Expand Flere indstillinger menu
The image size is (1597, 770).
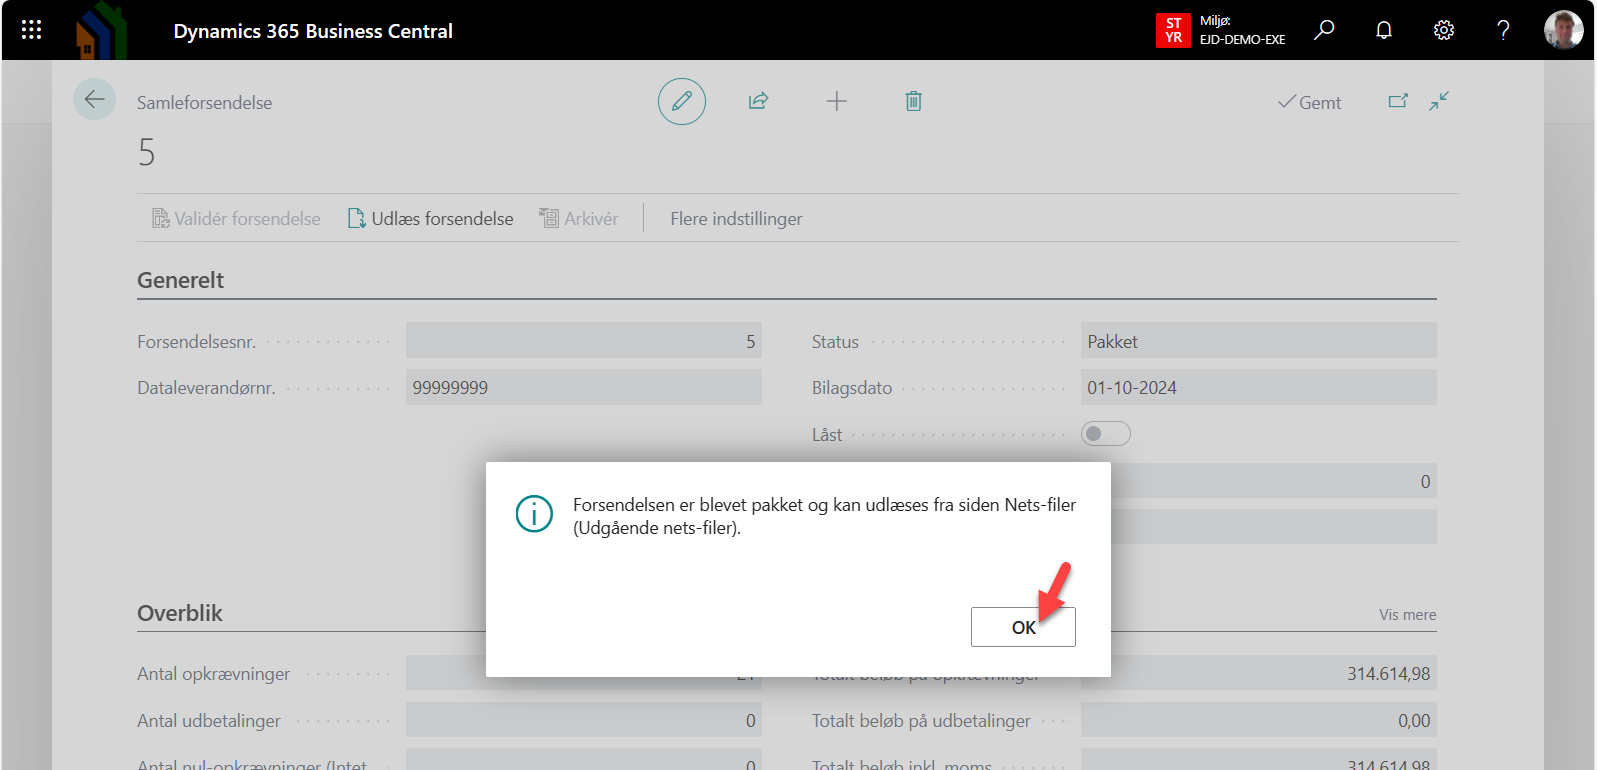[736, 219]
